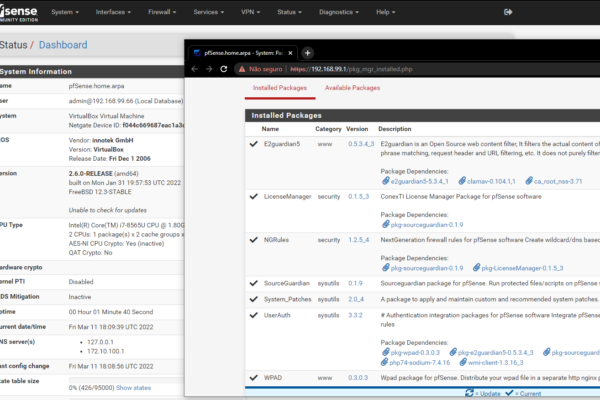Screen dimensions: 600x400
Task: Click the wmi-client-1.3.16_3 dependency link
Action: tap(496, 362)
